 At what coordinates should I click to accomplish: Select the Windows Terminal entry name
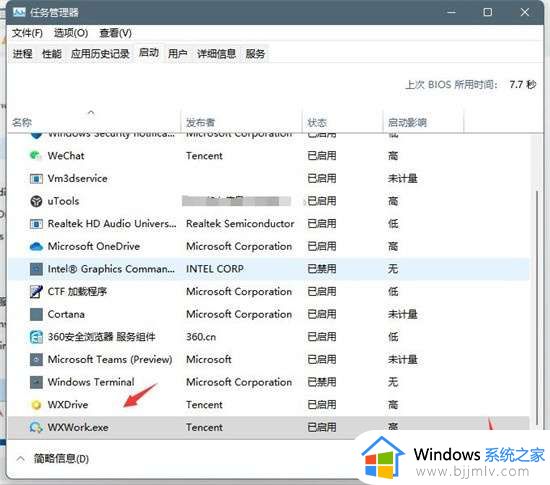point(91,382)
